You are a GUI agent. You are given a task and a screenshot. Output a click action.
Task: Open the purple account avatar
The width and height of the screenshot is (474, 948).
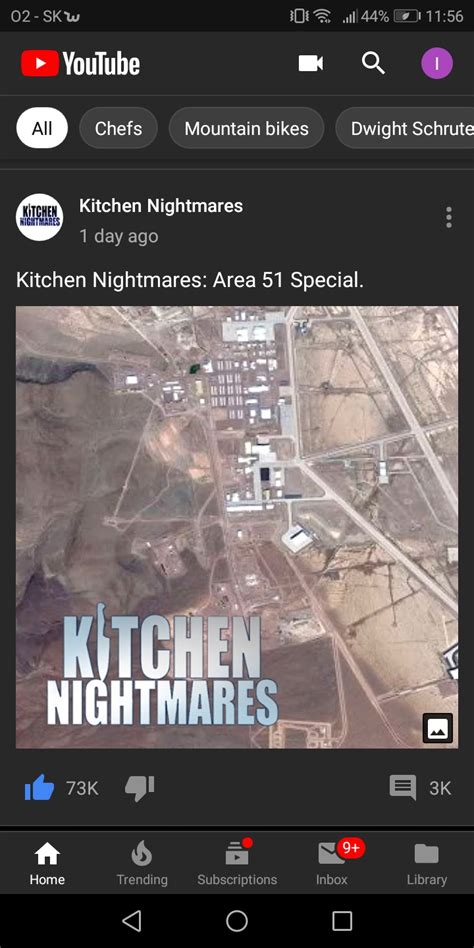tap(437, 63)
